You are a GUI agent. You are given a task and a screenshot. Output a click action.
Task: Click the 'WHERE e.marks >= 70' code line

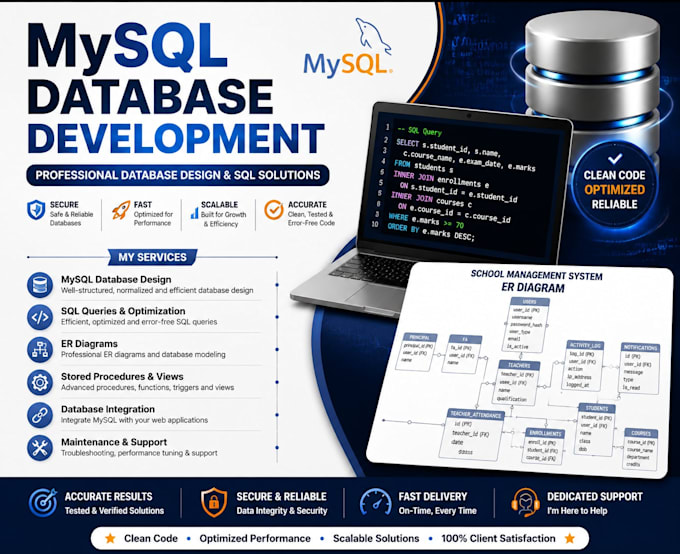pos(426,220)
